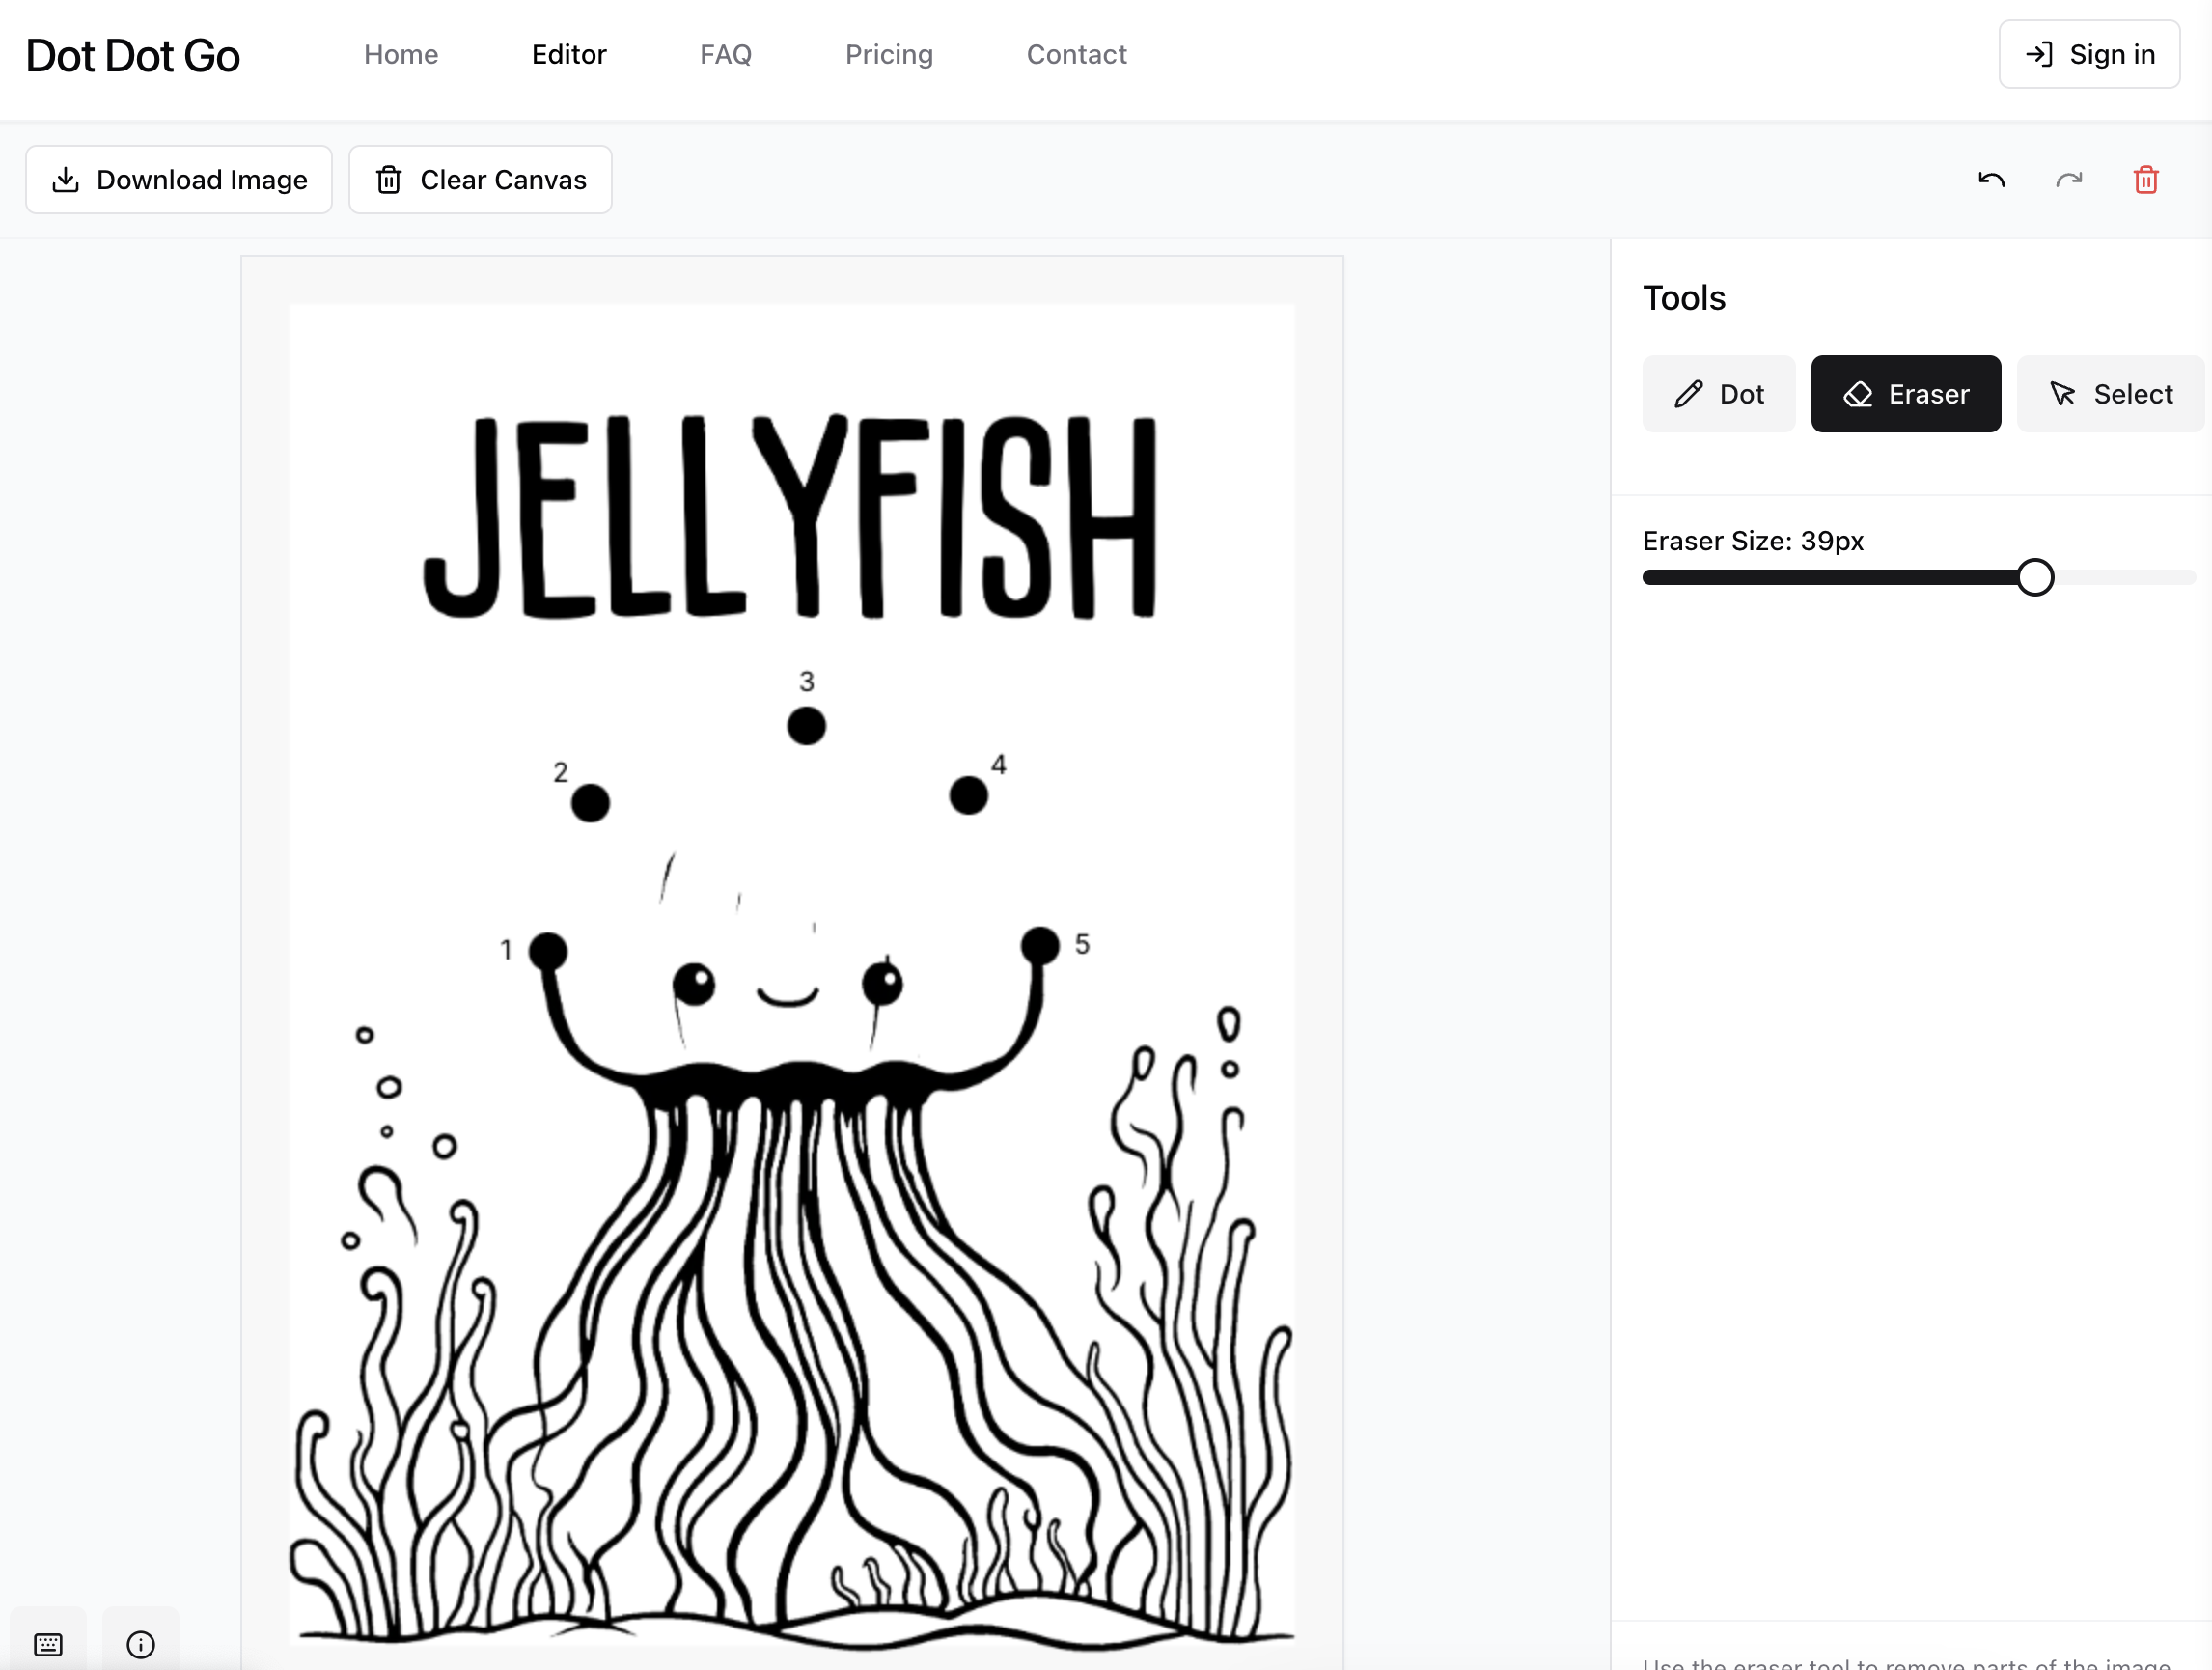The width and height of the screenshot is (2212, 1670).
Task: Download the jellyfish image
Action: [x=179, y=179]
